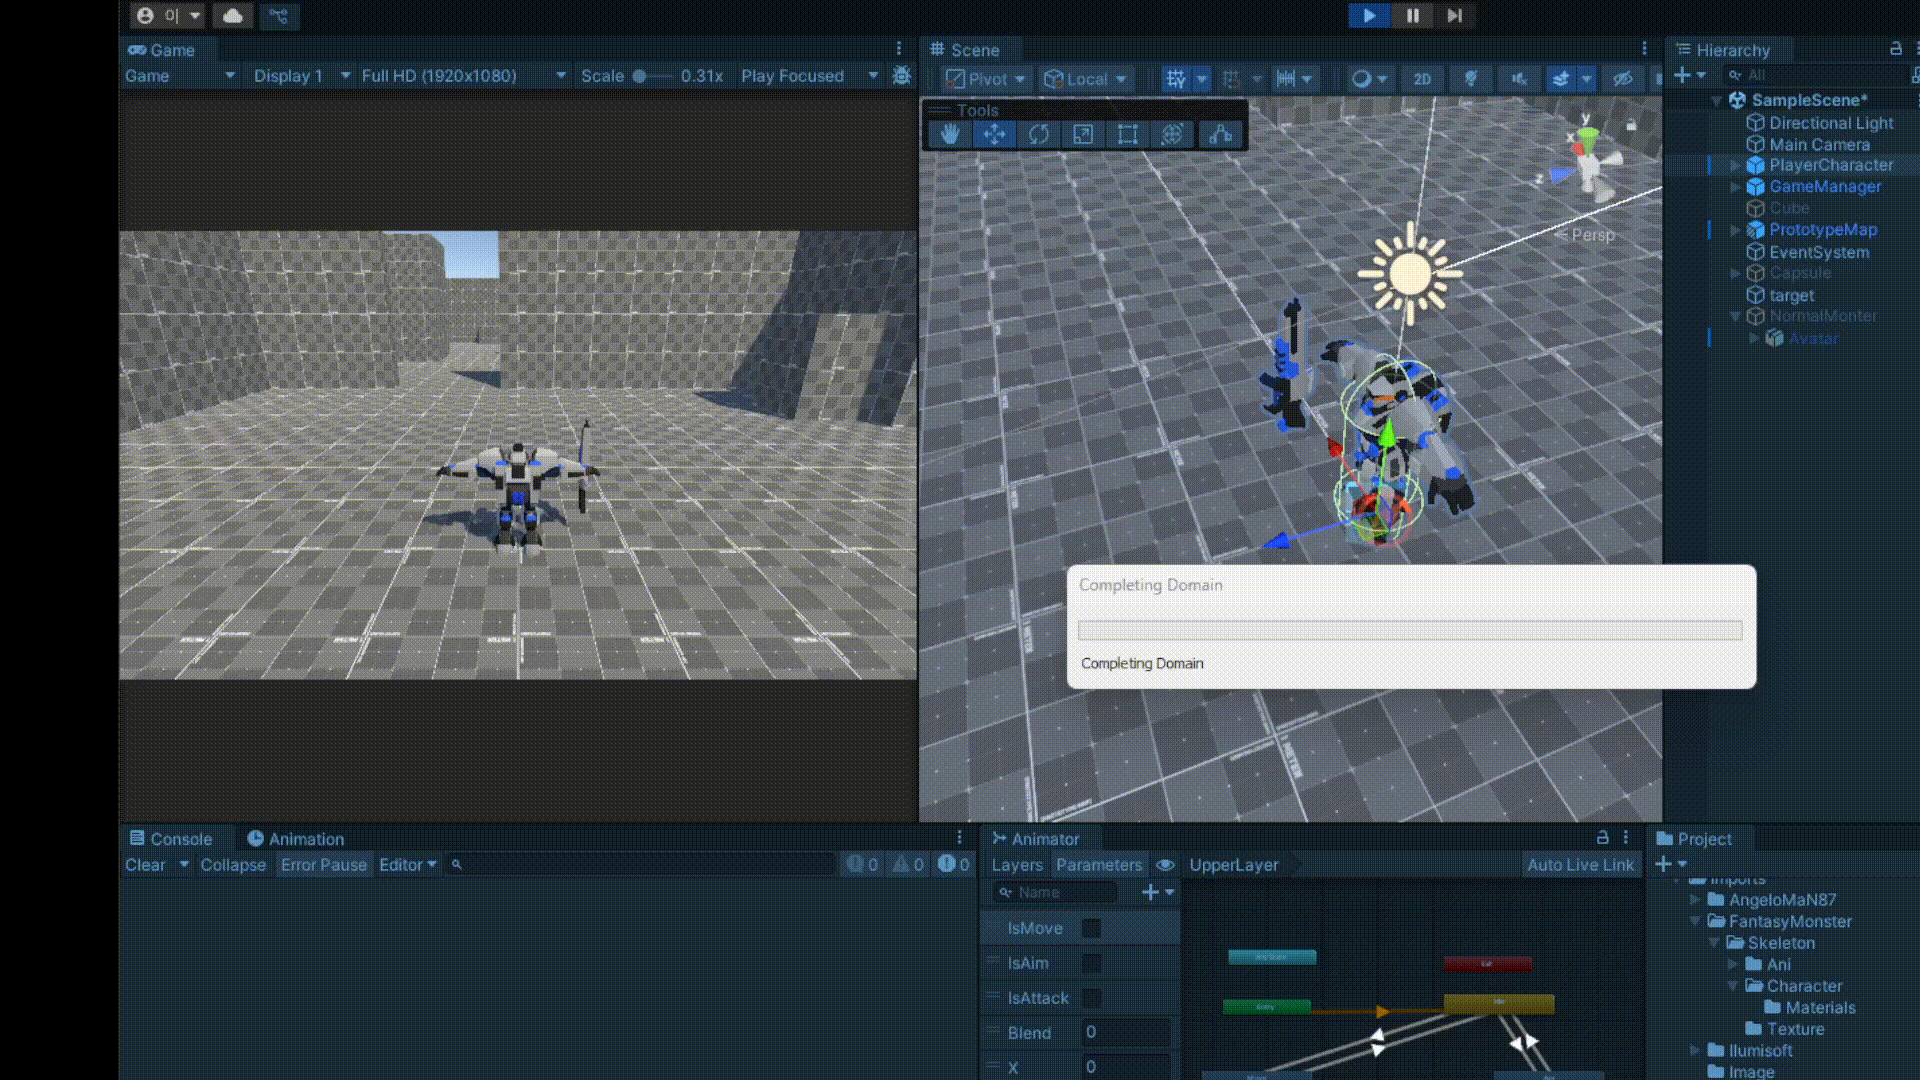This screenshot has width=1920, height=1080.
Task: Open the Play Focused dropdown
Action: 808,76
